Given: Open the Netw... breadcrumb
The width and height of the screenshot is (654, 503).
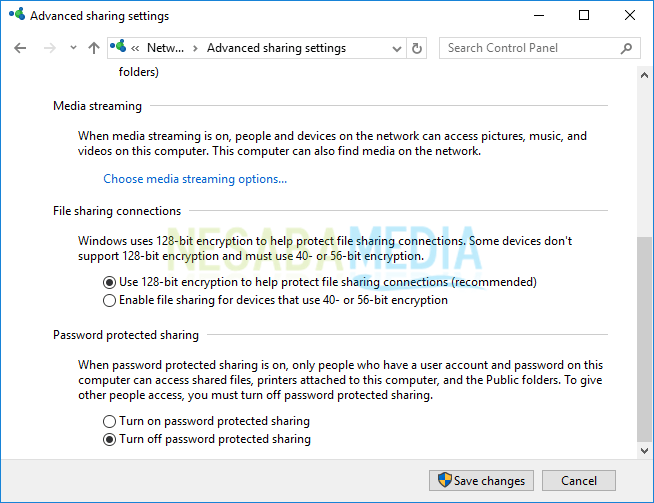Looking at the screenshot, I should tap(165, 48).
